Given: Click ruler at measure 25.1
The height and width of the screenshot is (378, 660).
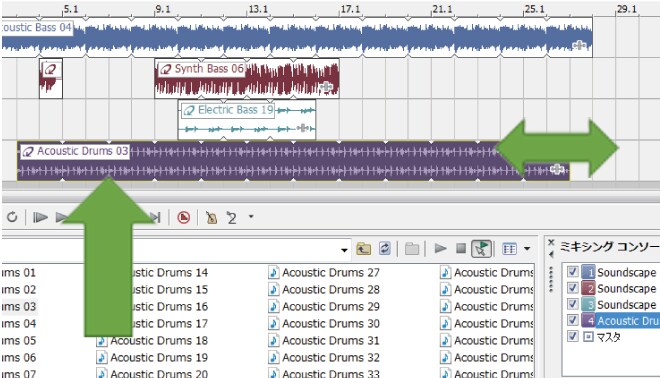Looking at the screenshot, I should (x=534, y=9).
